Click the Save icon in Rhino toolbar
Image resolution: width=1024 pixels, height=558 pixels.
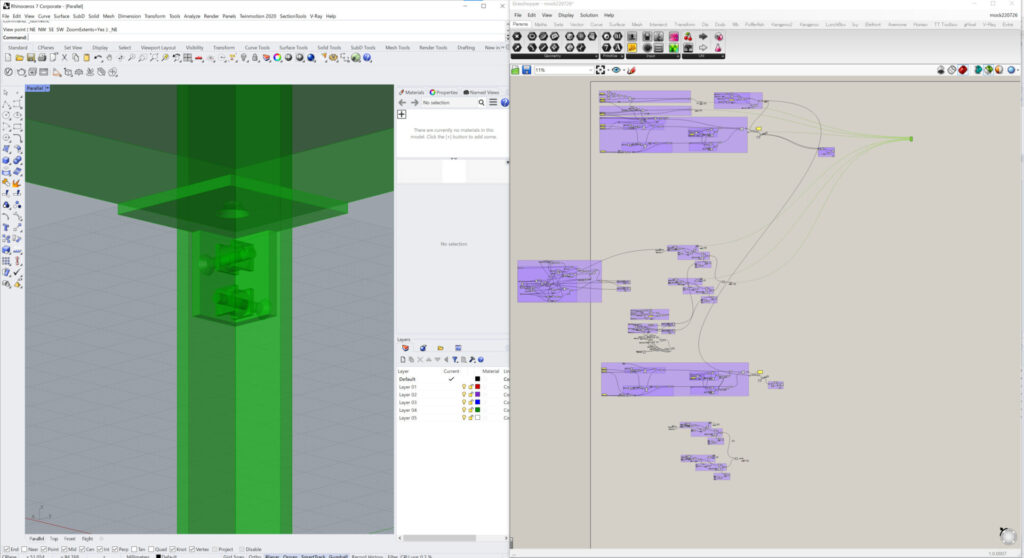[x=30, y=58]
